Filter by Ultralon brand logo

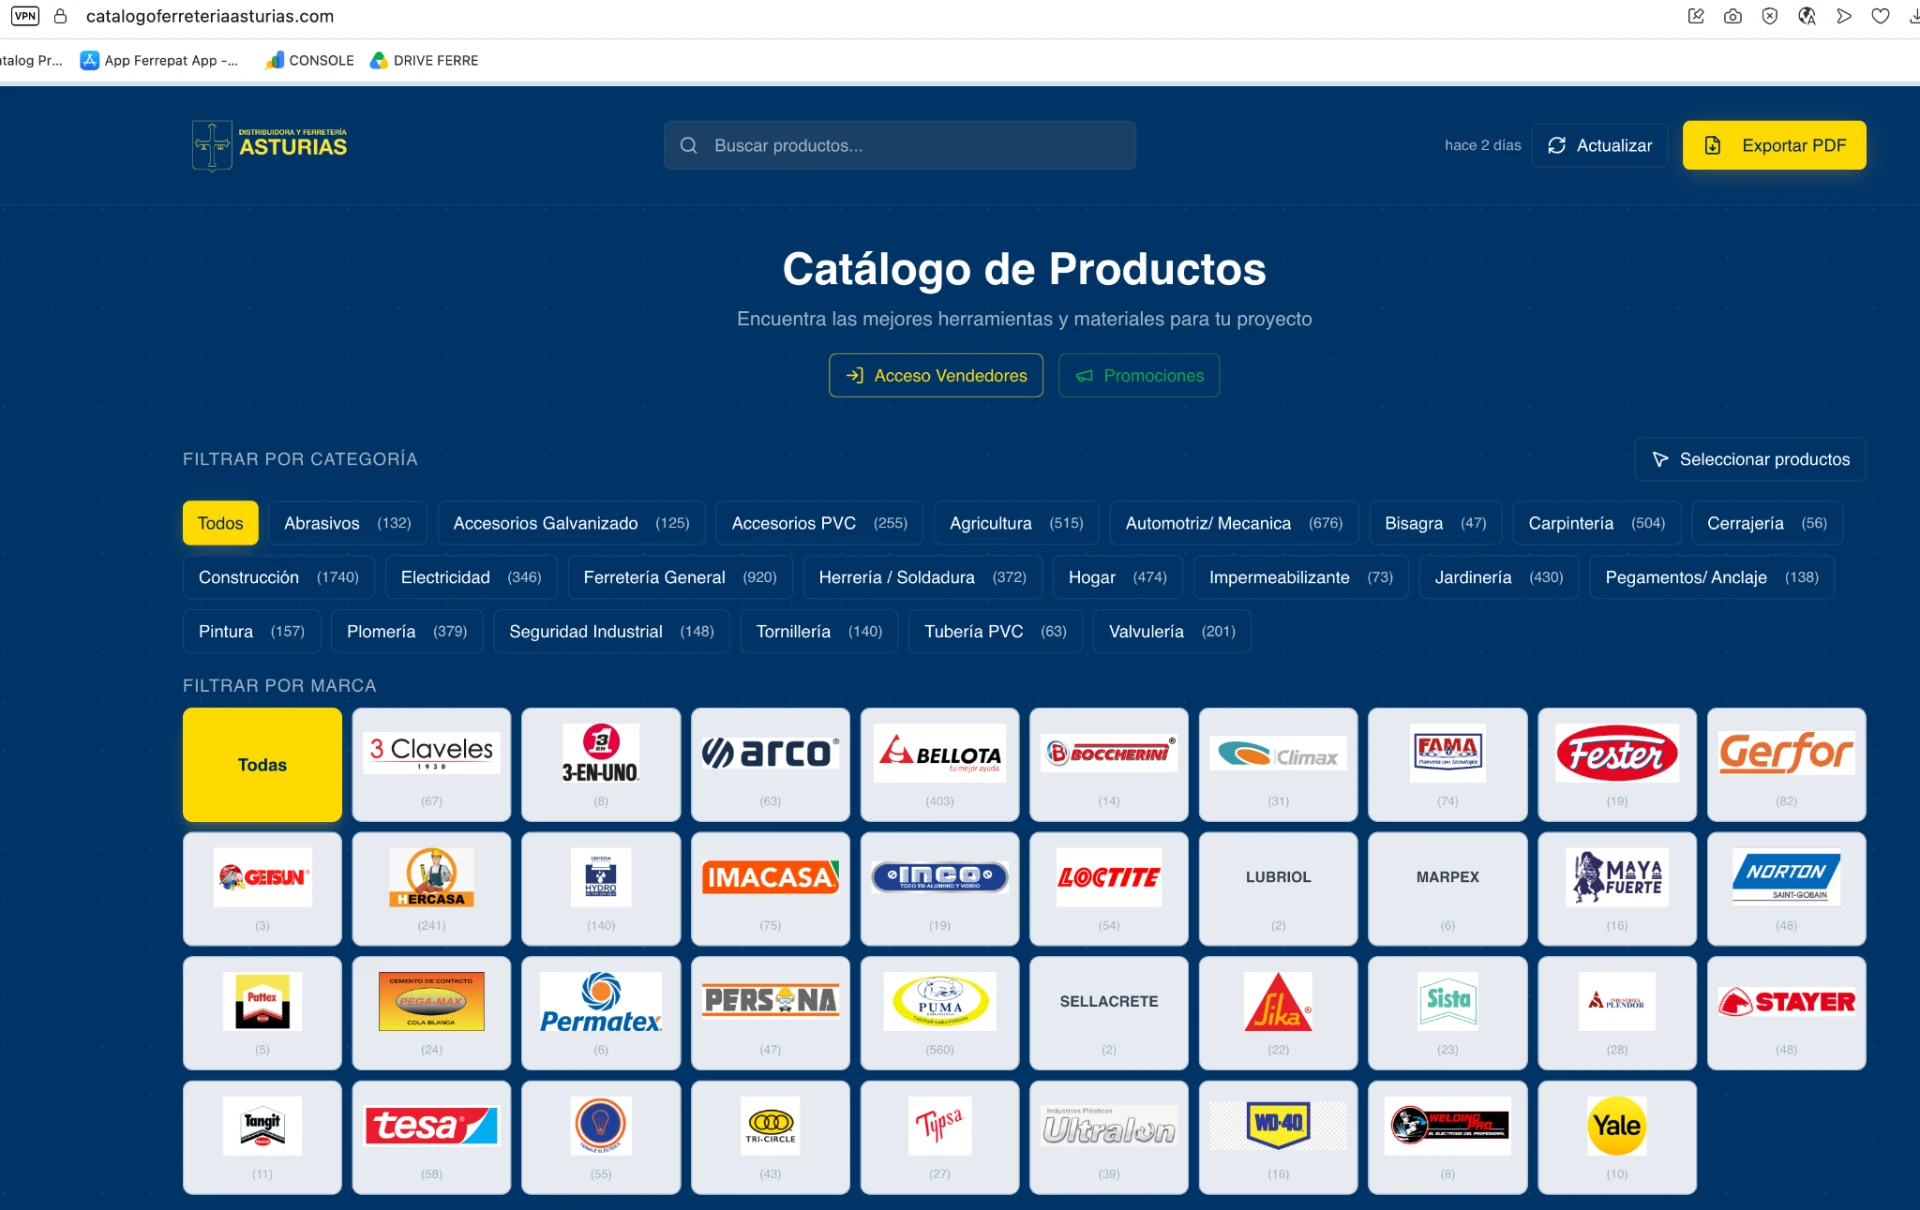tap(1109, 1137)
